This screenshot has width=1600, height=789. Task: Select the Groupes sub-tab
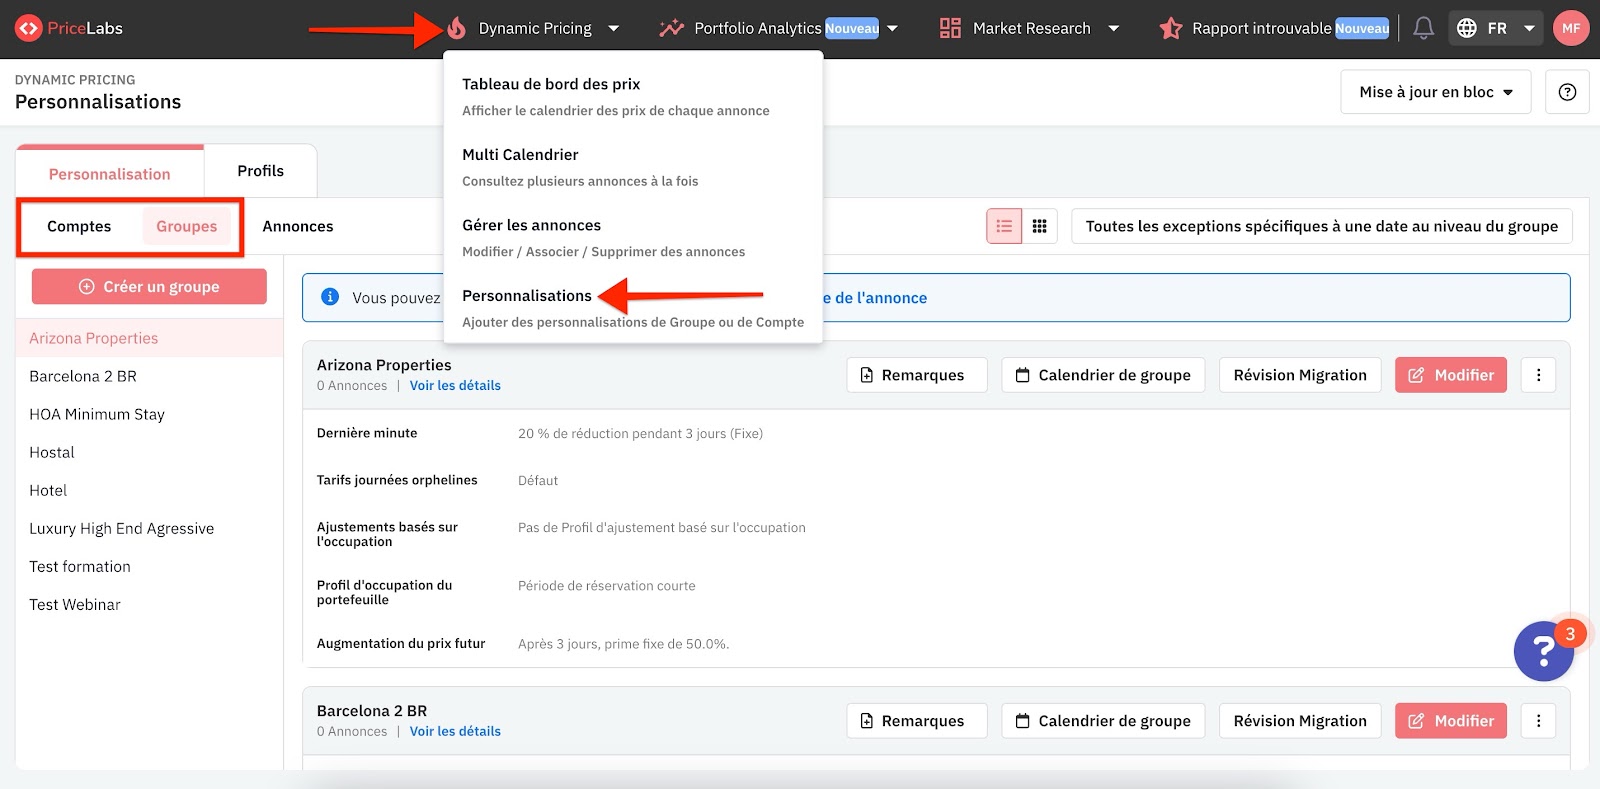pos(186,226)
